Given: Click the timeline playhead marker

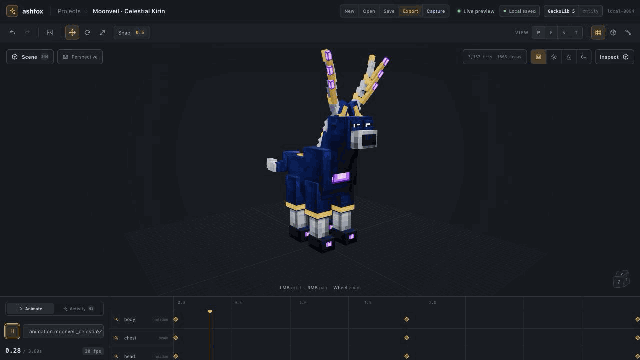Looking at the screenshot, I should tap(210, 311).
